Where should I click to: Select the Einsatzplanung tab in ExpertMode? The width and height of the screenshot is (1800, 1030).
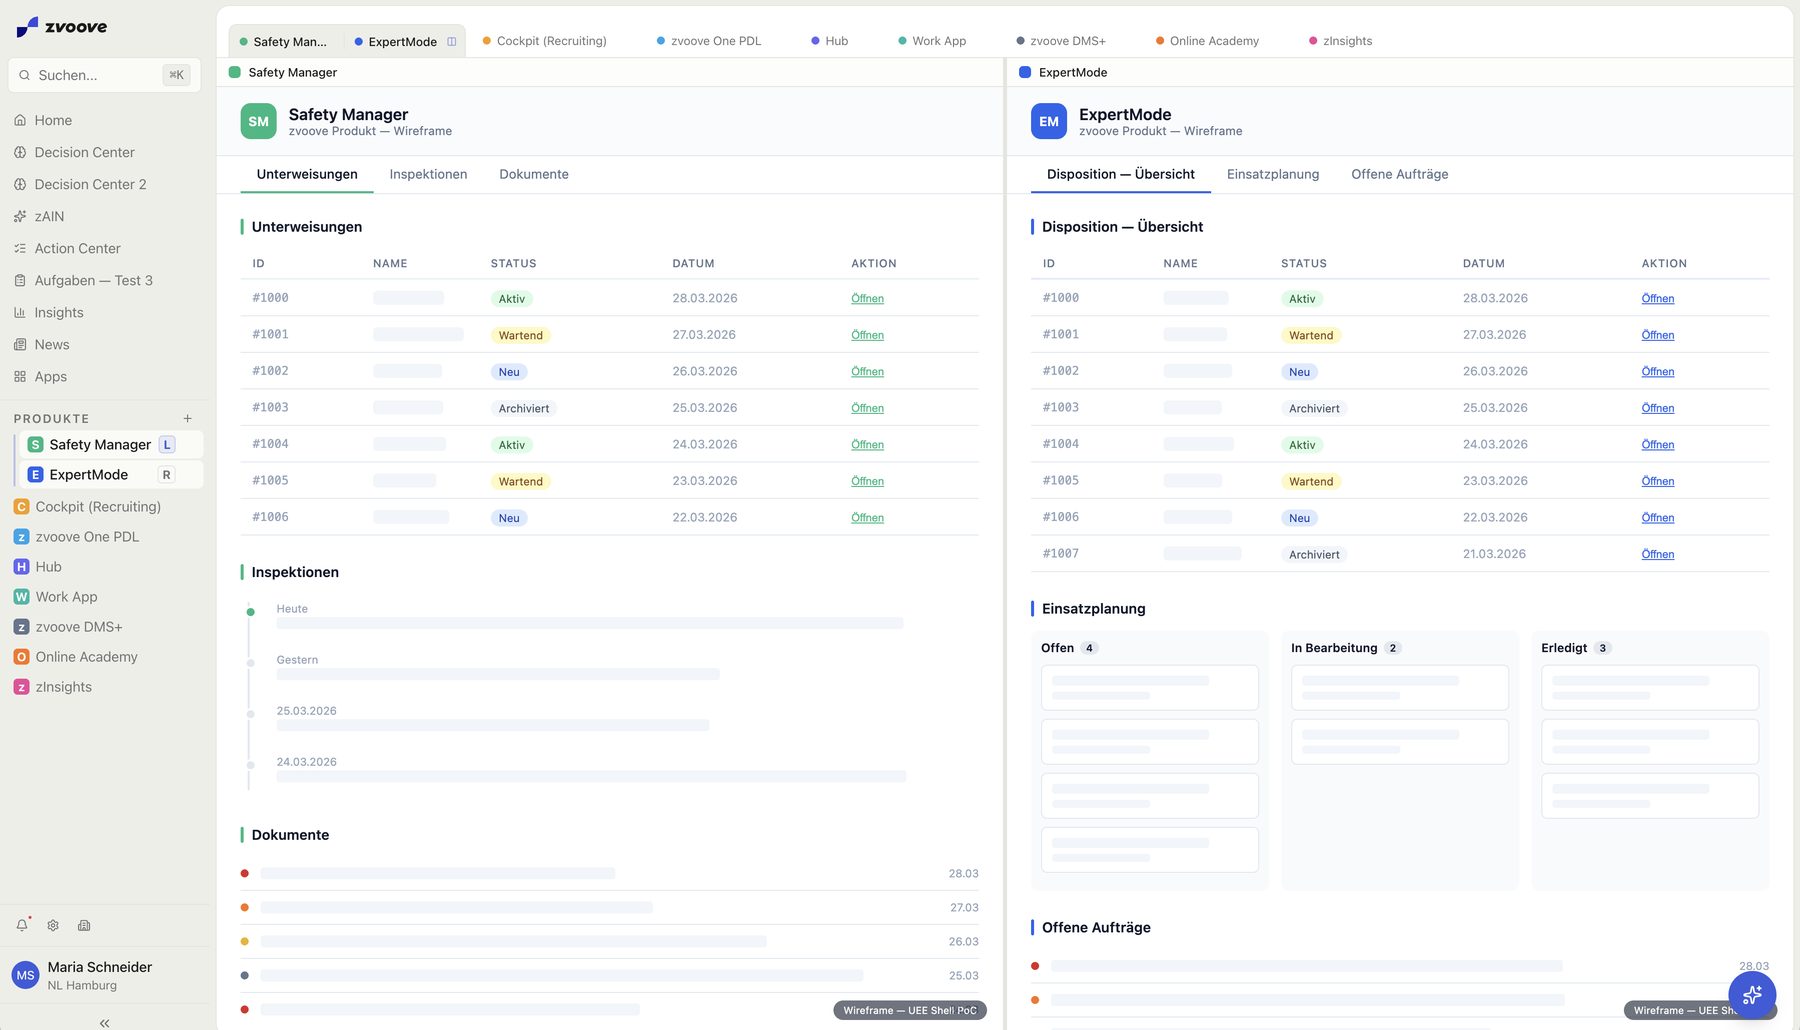click(x=1273, y=174)
